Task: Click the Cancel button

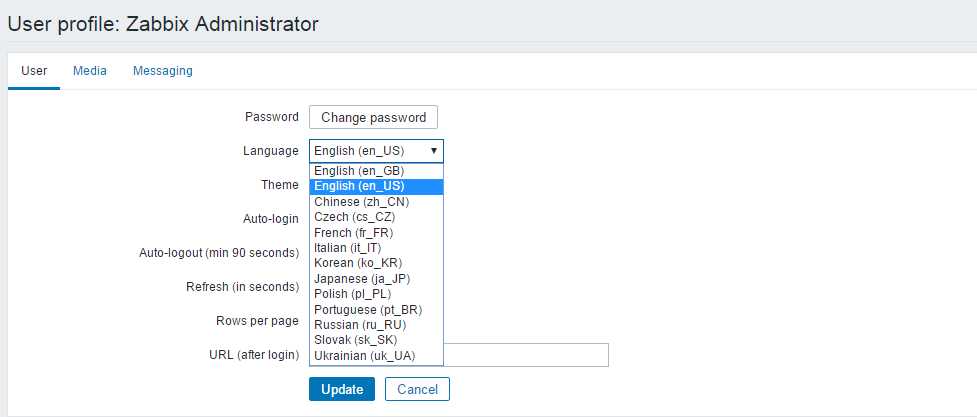Action: [x=417, y=390]
